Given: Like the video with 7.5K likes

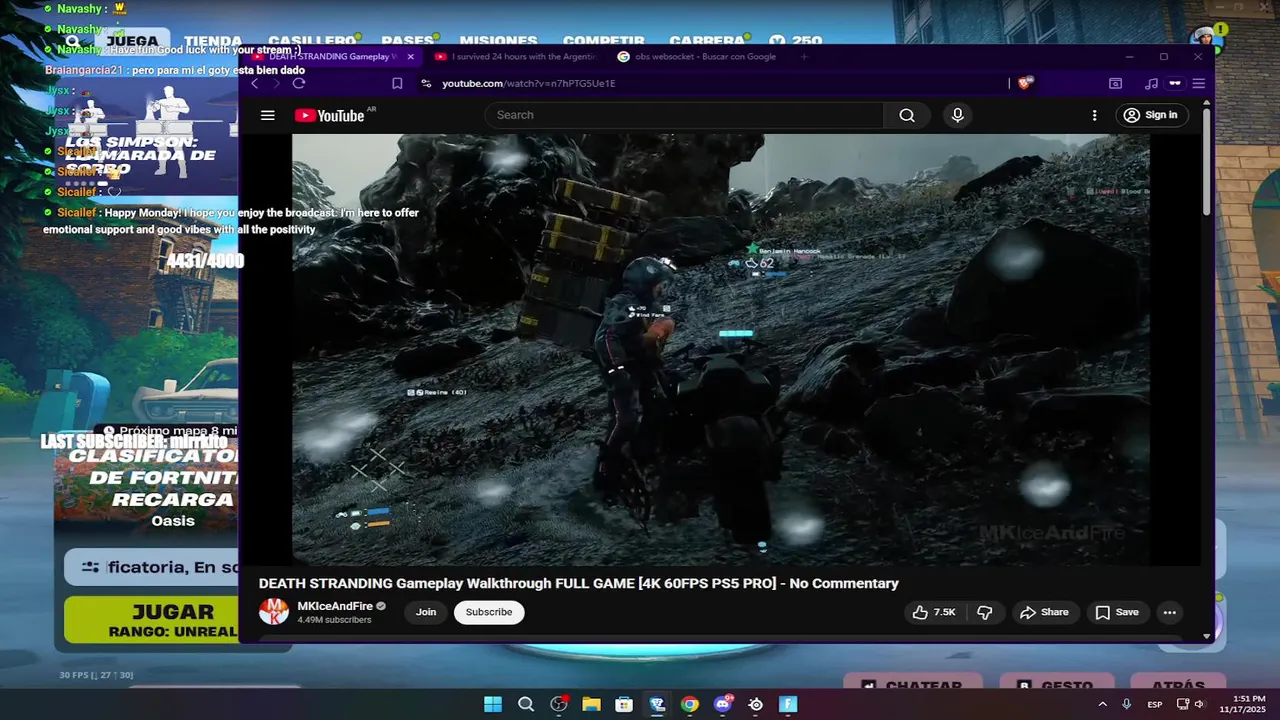Looking at the screenshot, I should pyautogui.click(x=934, y=612).
